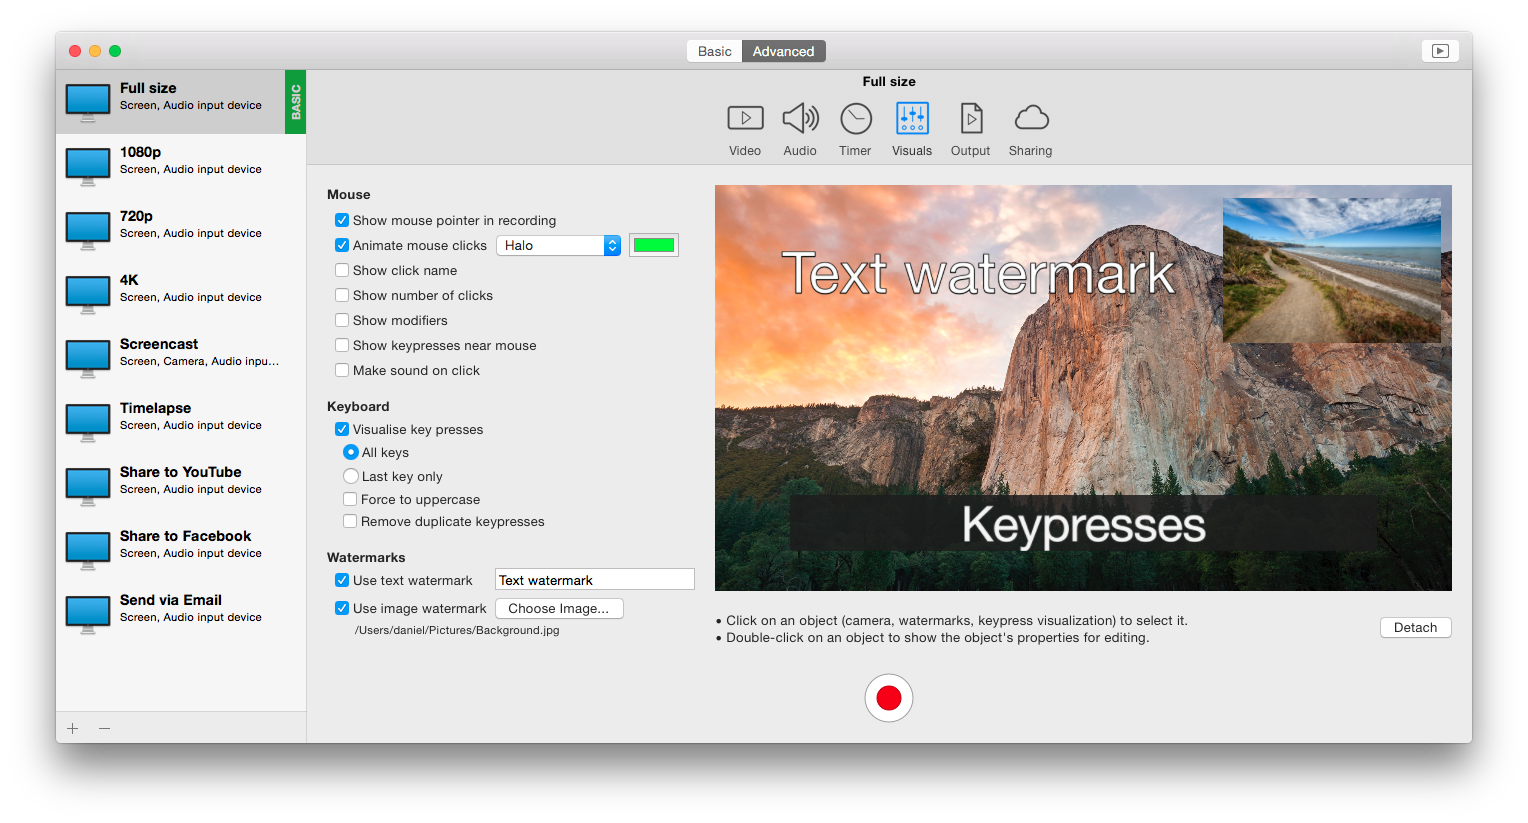Add a new preset with plus icon
The width and height of the screenshot is (1528, 823).
click(x=73, y=728)
